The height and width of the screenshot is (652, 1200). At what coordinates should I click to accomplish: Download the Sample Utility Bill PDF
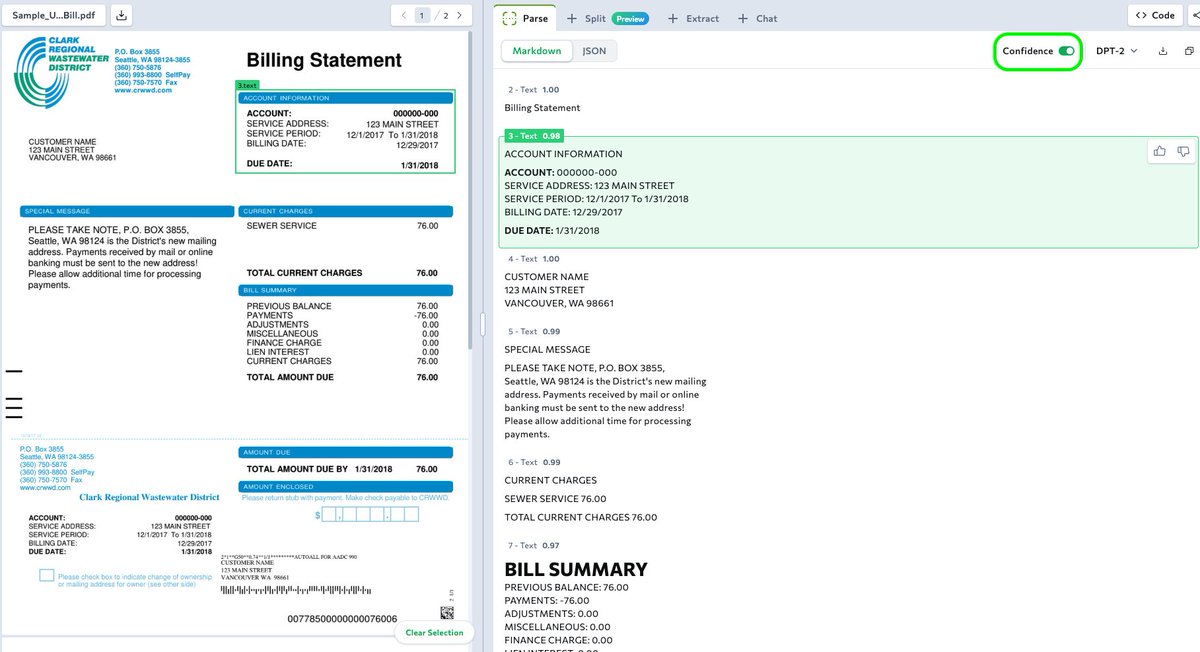(121, 15)
